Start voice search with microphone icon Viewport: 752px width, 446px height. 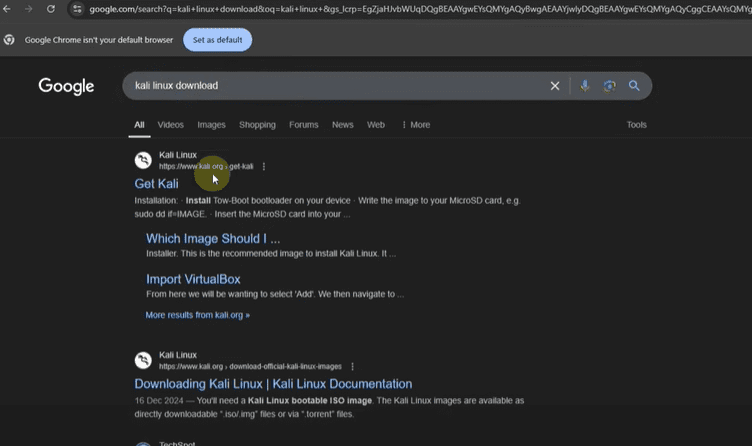(585, 86)
